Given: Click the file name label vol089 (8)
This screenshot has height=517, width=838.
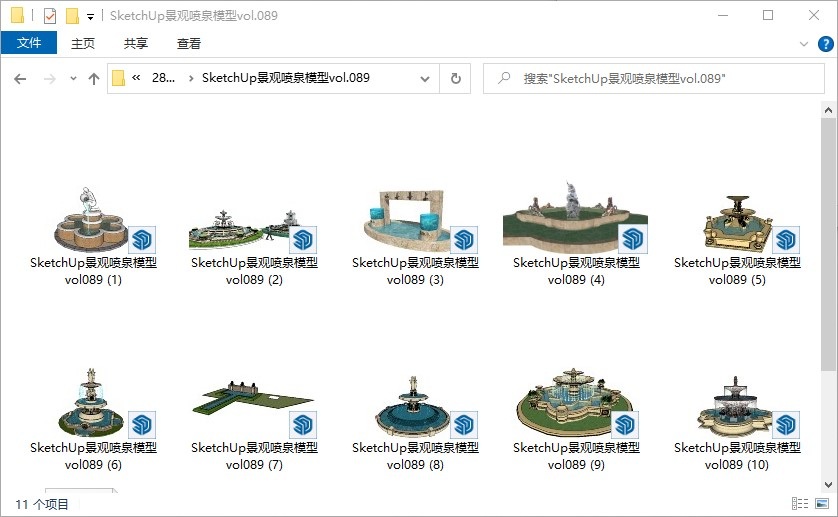Looking at the screenshot, I should click(415, 456).
